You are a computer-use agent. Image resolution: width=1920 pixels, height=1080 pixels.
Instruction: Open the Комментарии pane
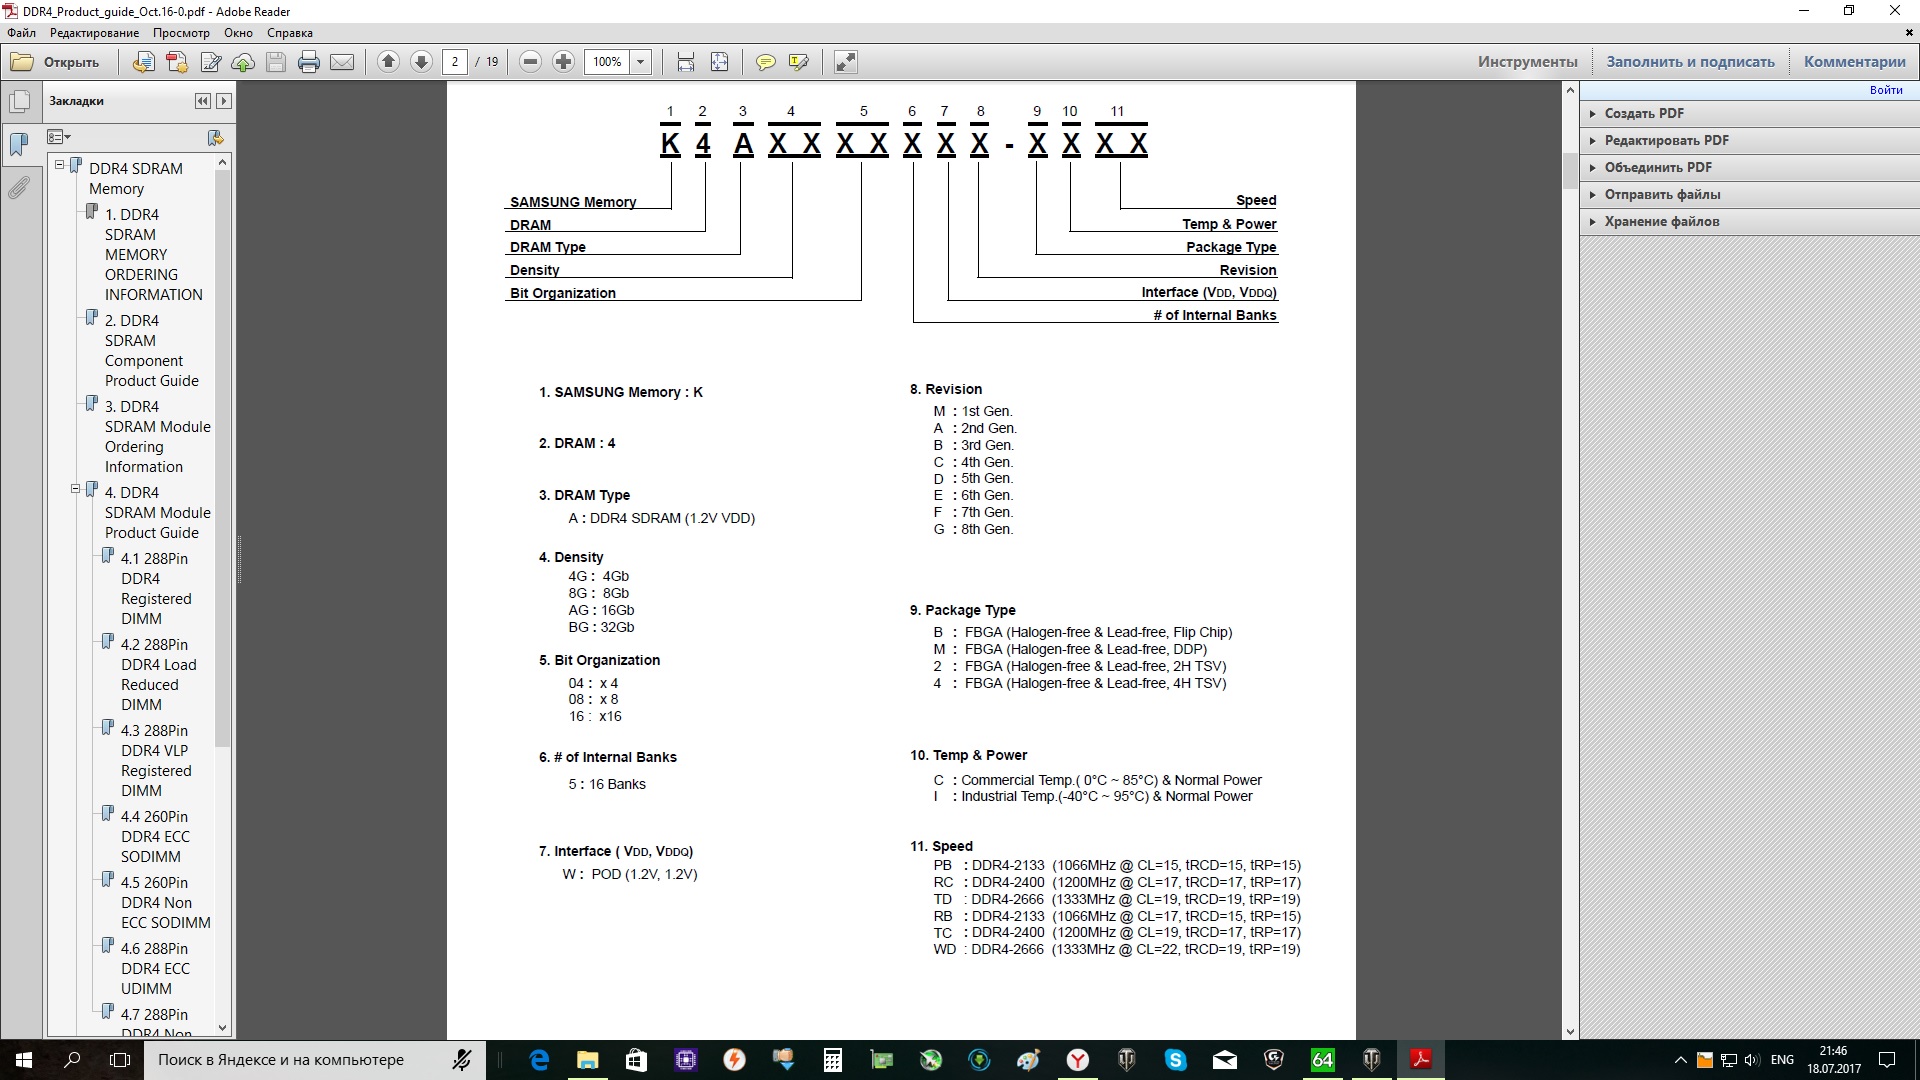[1854, 62]
